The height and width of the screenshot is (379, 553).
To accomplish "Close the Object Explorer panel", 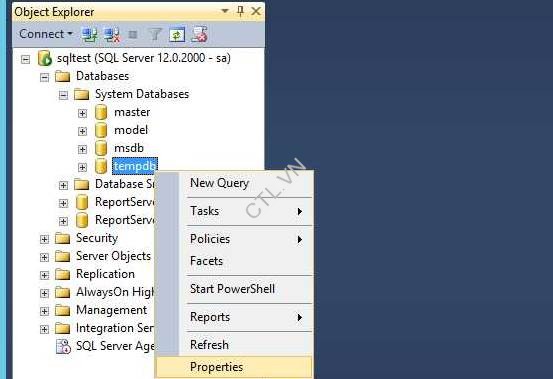I will click(x=256, y=11).
